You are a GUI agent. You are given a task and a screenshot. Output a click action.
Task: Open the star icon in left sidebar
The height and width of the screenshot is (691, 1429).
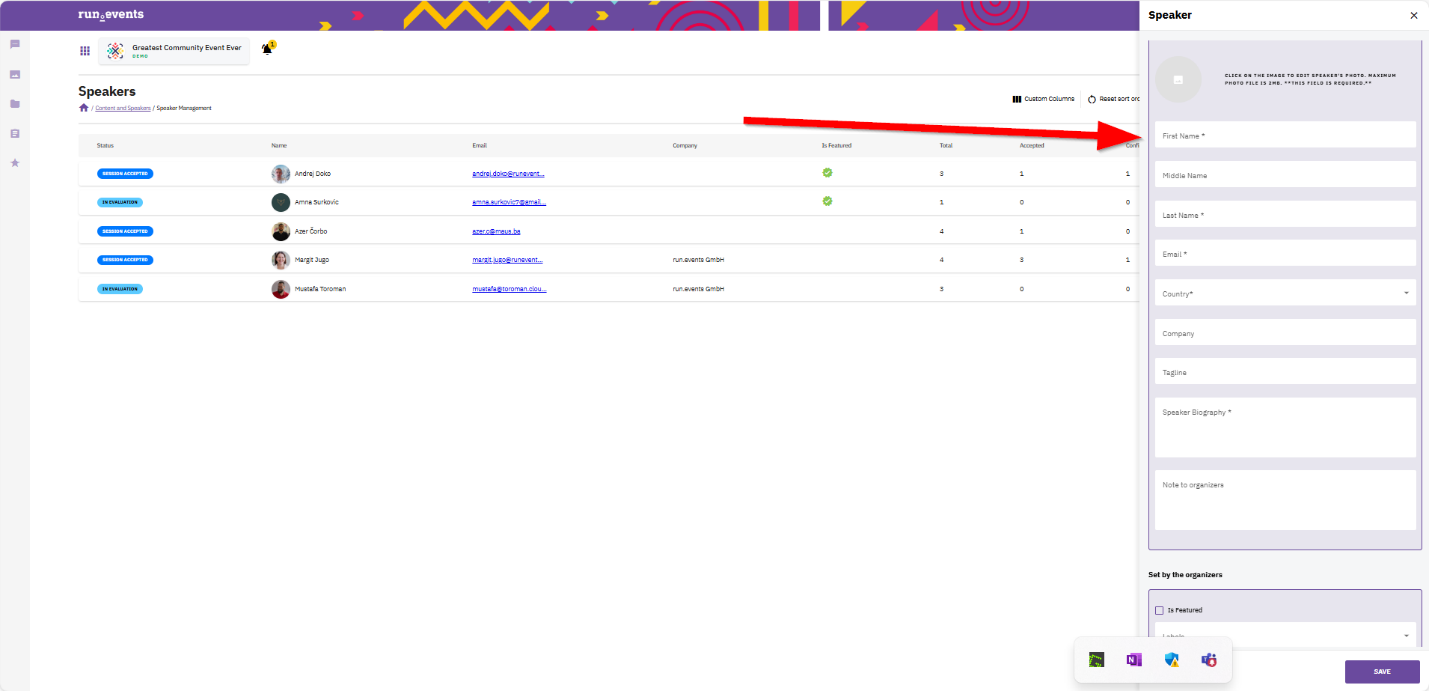[x=15, y=162]
